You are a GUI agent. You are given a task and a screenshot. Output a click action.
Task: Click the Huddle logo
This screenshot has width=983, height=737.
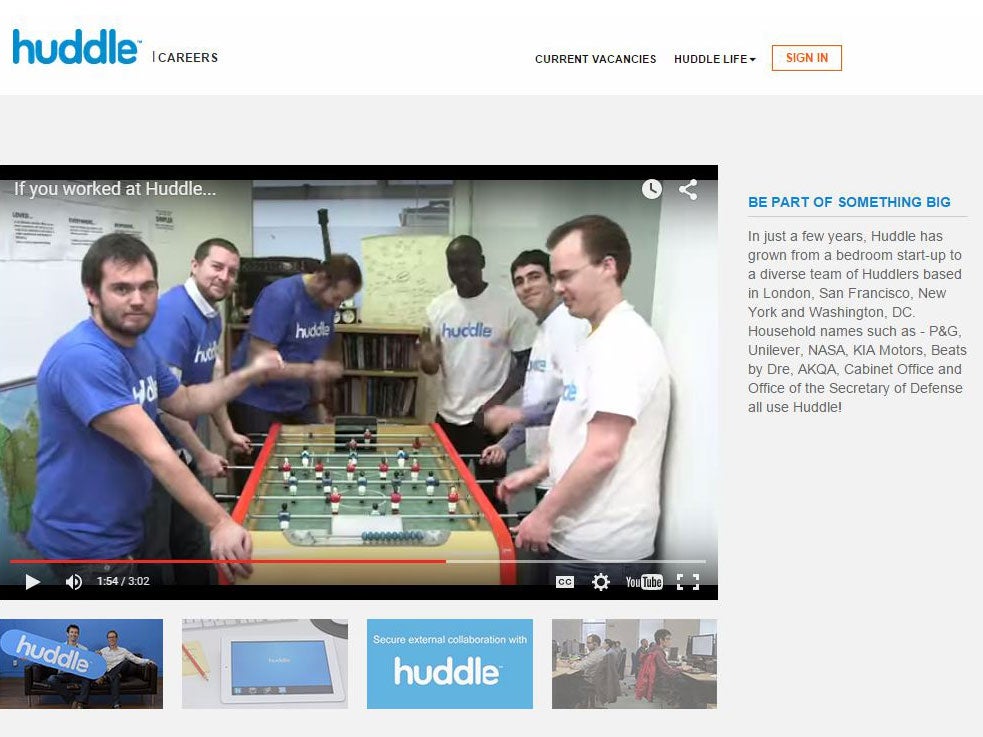pos(76,47)
